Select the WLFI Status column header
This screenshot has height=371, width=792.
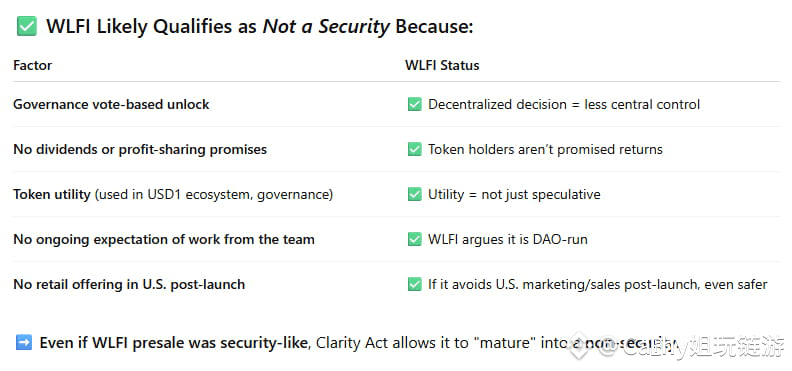tap(442, 66)
